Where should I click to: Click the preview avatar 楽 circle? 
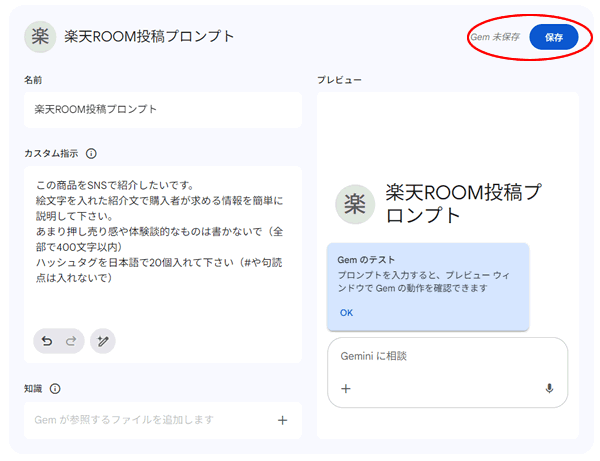point(355,204)
